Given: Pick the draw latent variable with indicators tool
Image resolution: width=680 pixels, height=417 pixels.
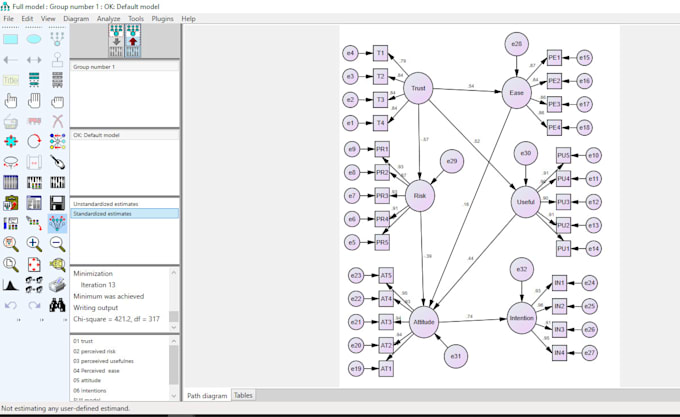Looking at the screenshot, I should click(57, 39).
